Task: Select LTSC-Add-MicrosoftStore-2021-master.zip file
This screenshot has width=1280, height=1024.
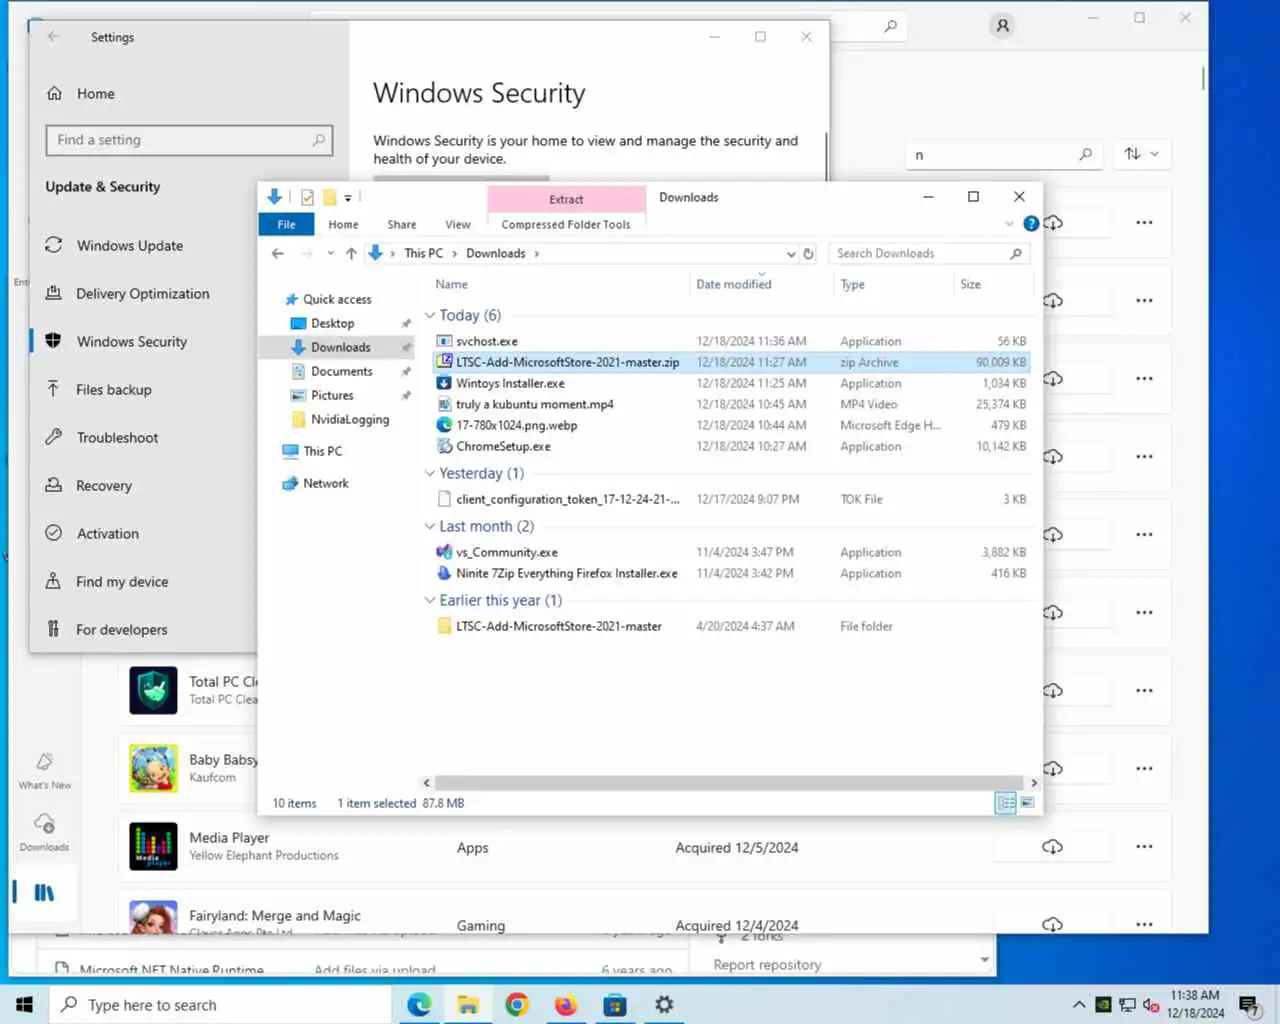Action: click(567, 362)
